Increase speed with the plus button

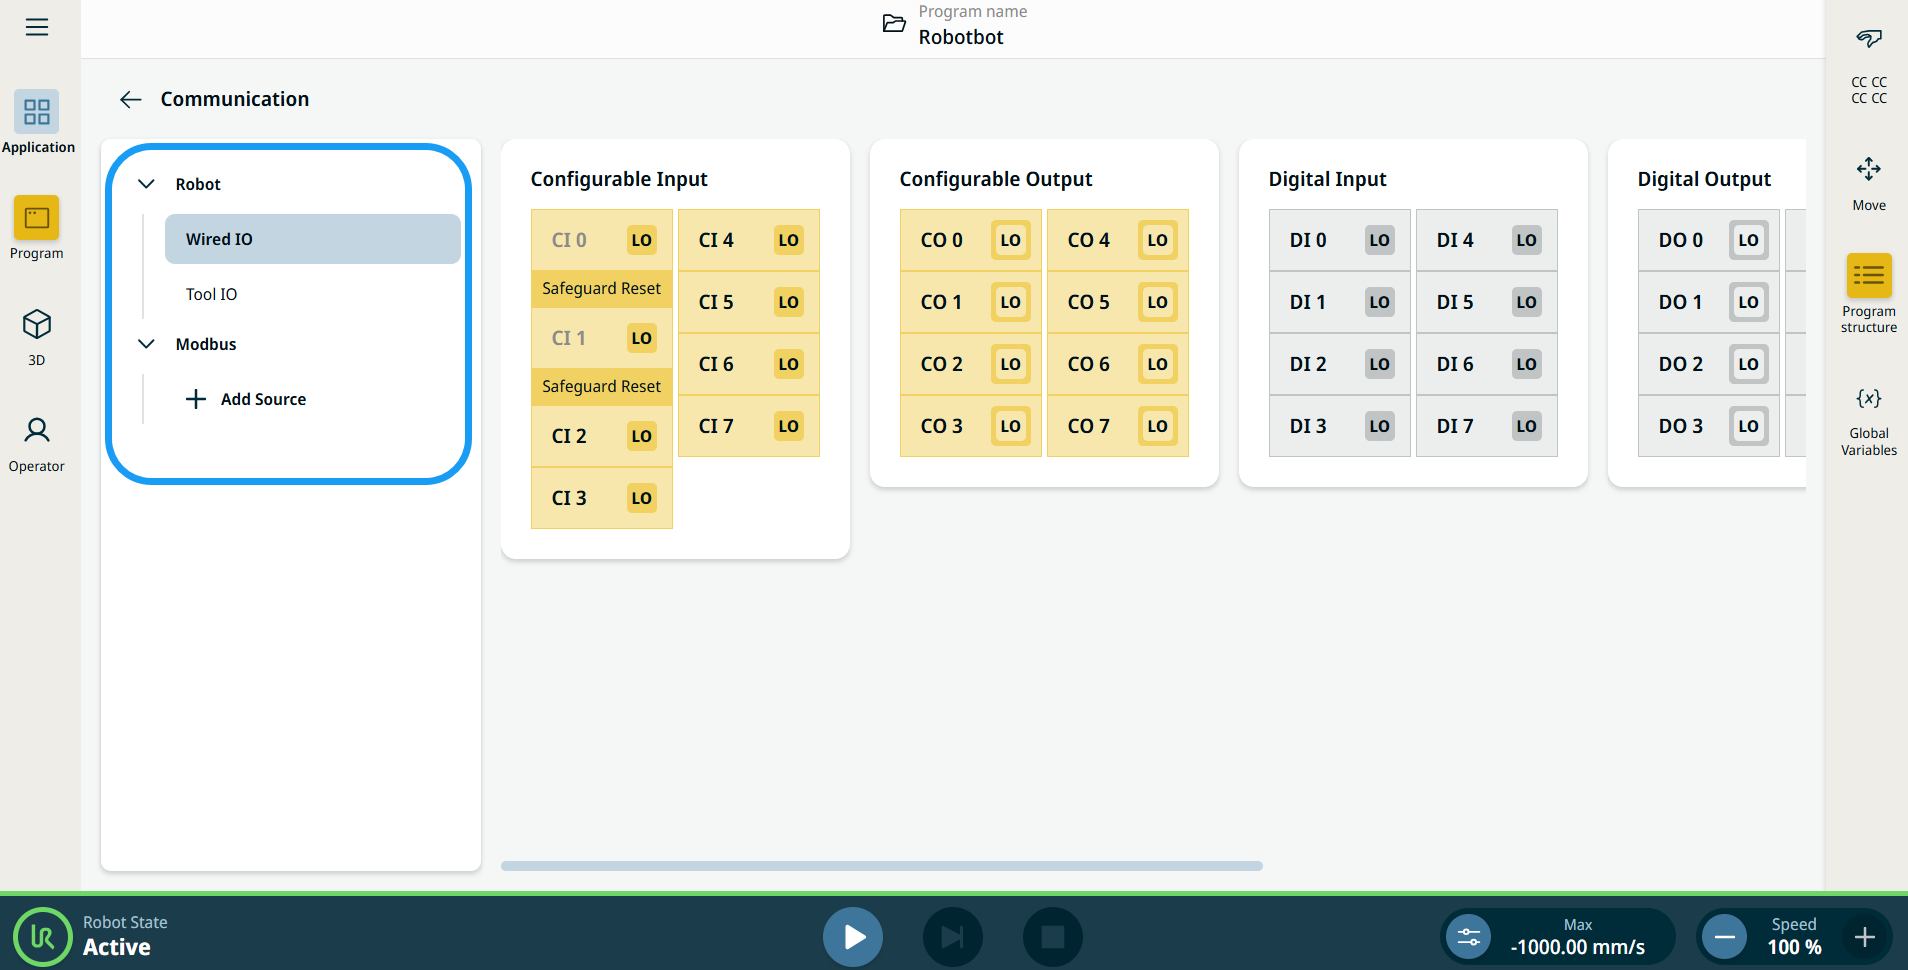pos(1864,937)
